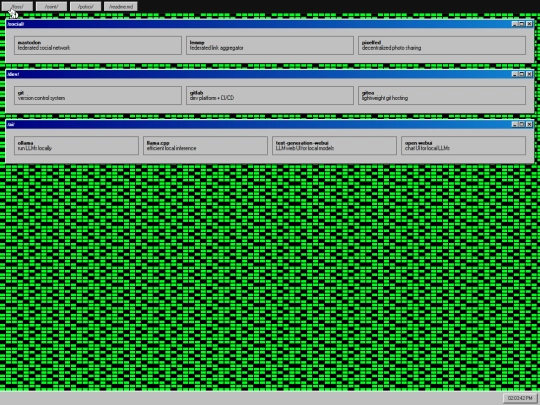Open the pixelfed decentralized photo sharing card

pos(442,45)
